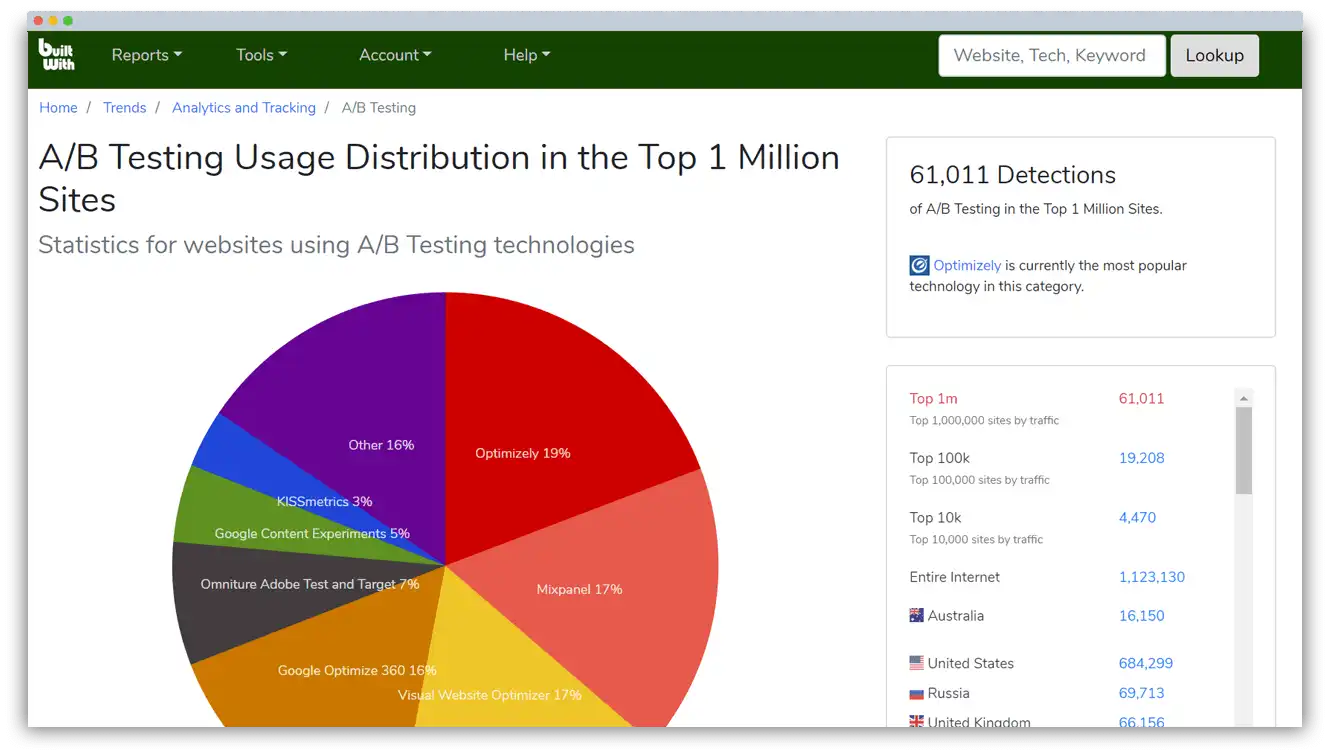Click the scrollbar up arrow in stats list
This screenshot has height=753, width=1339.
point(1244,398)
